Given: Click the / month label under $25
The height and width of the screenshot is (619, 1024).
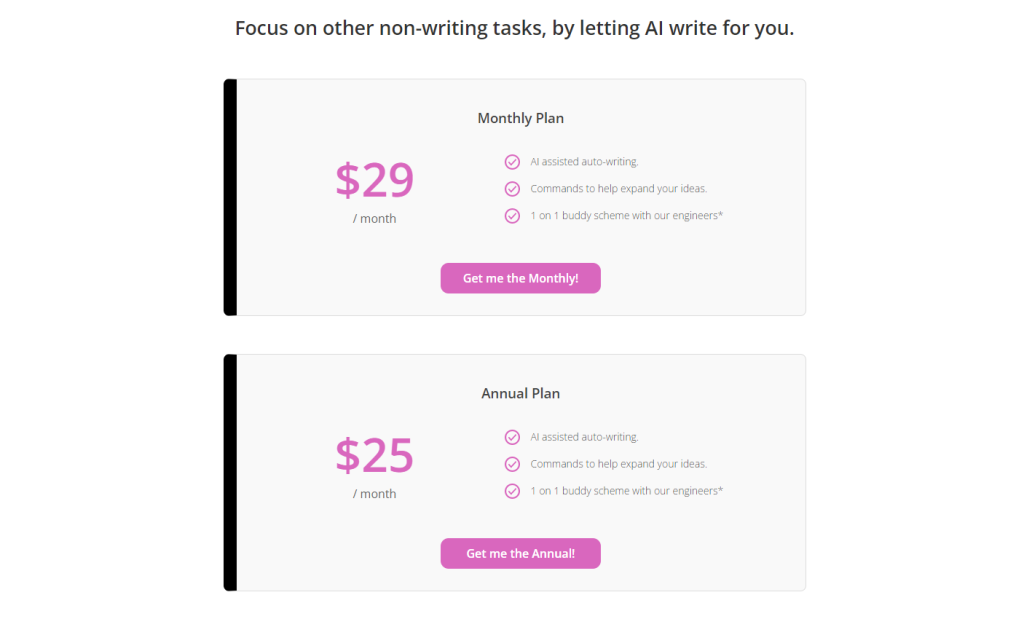Looking at the screenshot, I should point(374,494).
